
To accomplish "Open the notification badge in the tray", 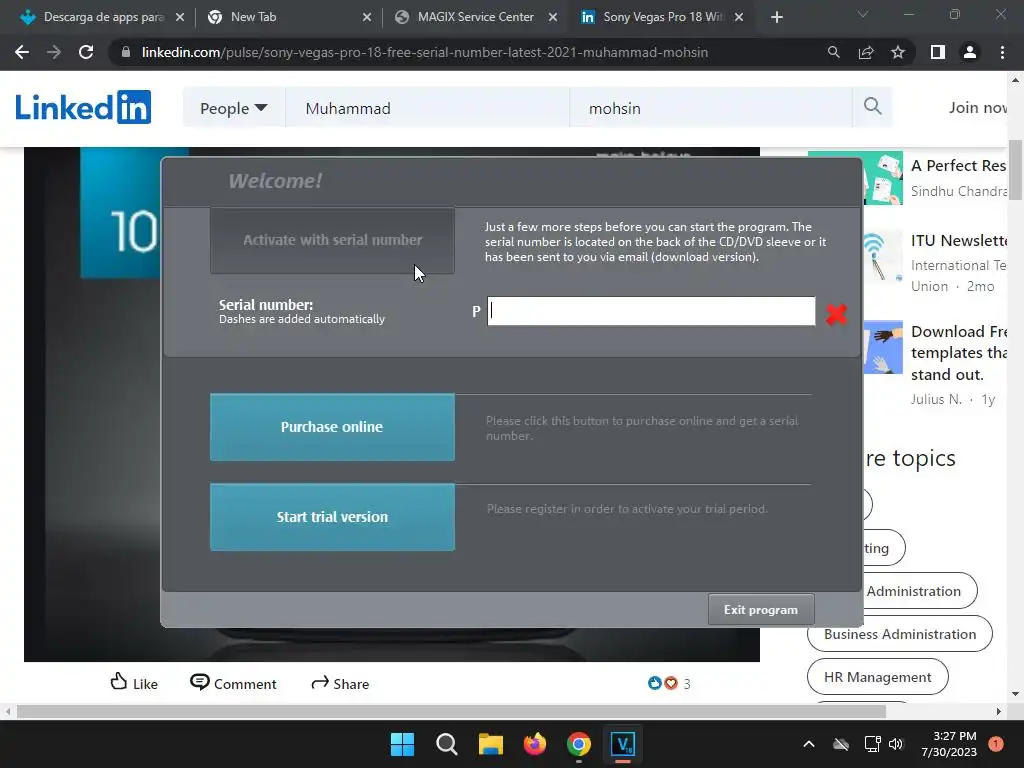I will click(x=996, y=744).
